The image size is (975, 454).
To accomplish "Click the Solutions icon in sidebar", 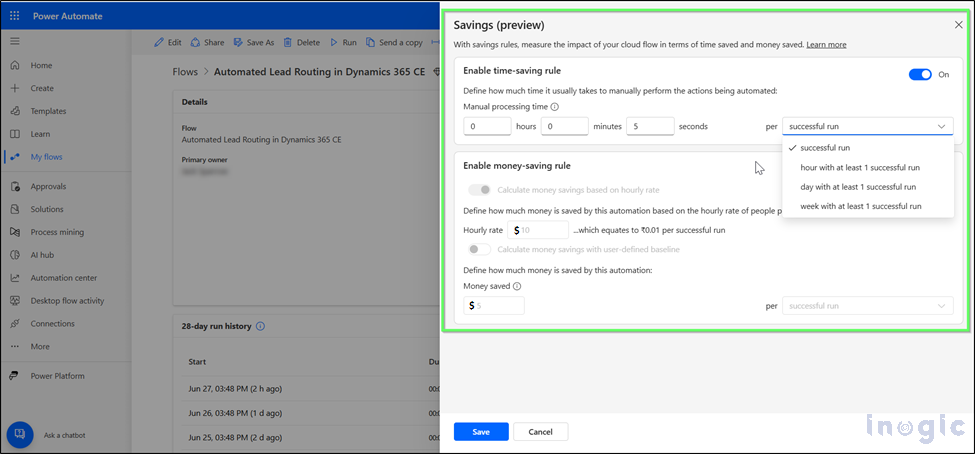I will [16, 210].
